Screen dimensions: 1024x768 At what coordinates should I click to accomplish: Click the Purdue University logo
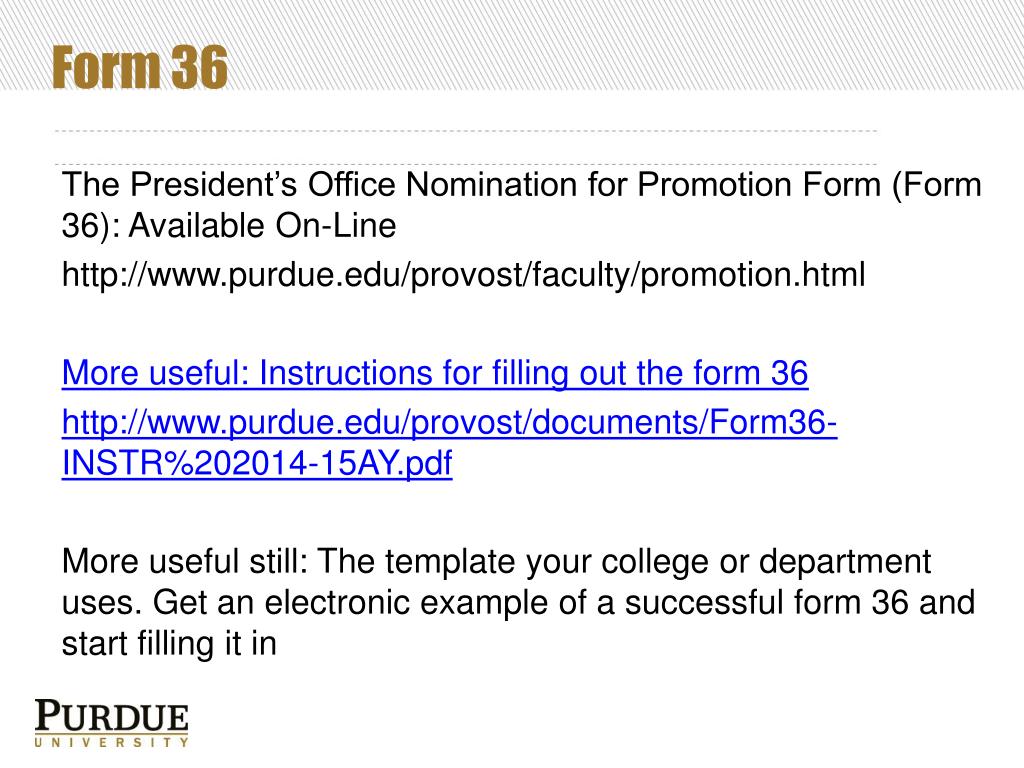pos(112,723)
